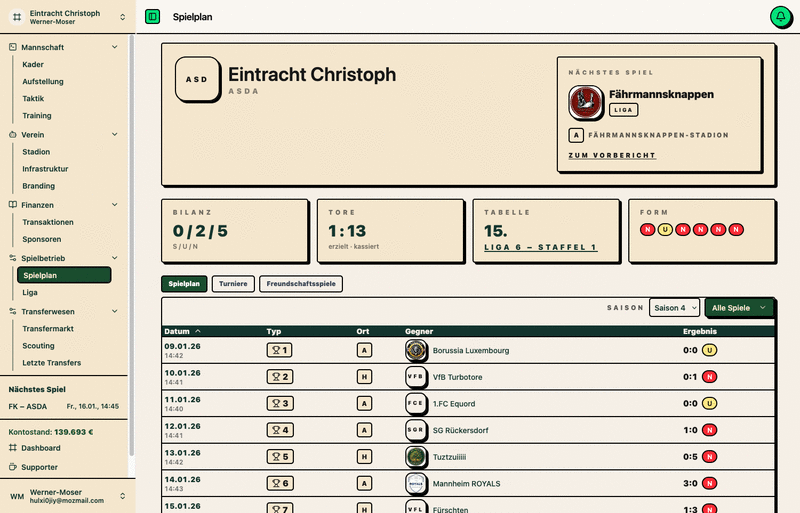Image resolution: width=800 pixels, height=513 pixels.
Task: Open the club switcher arrows at top
Action: point(122,17)
